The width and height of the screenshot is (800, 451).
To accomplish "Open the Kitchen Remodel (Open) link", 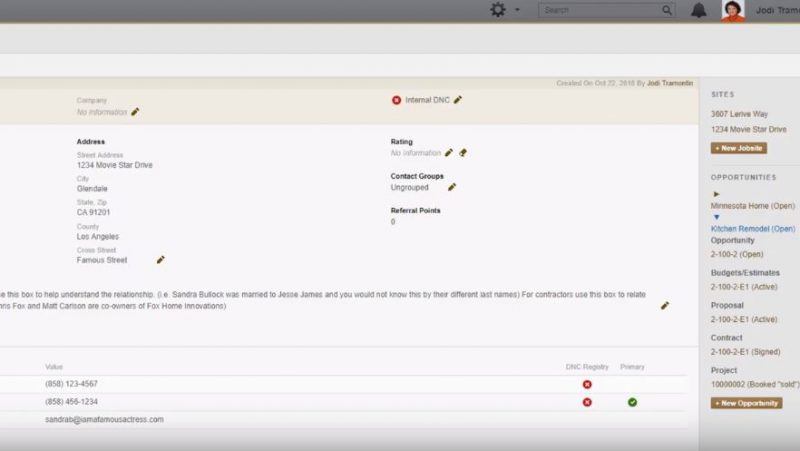I will tap(752, 229).
